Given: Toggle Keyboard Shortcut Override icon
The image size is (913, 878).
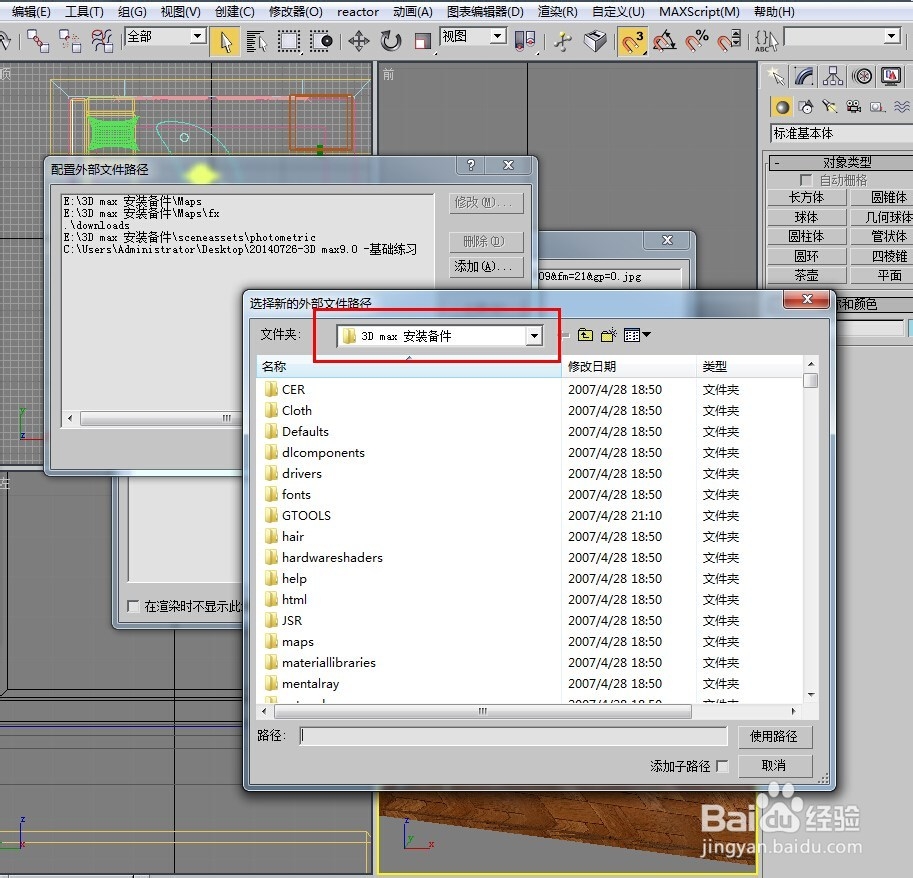Looking at the screenshot, I should [595, 41].
